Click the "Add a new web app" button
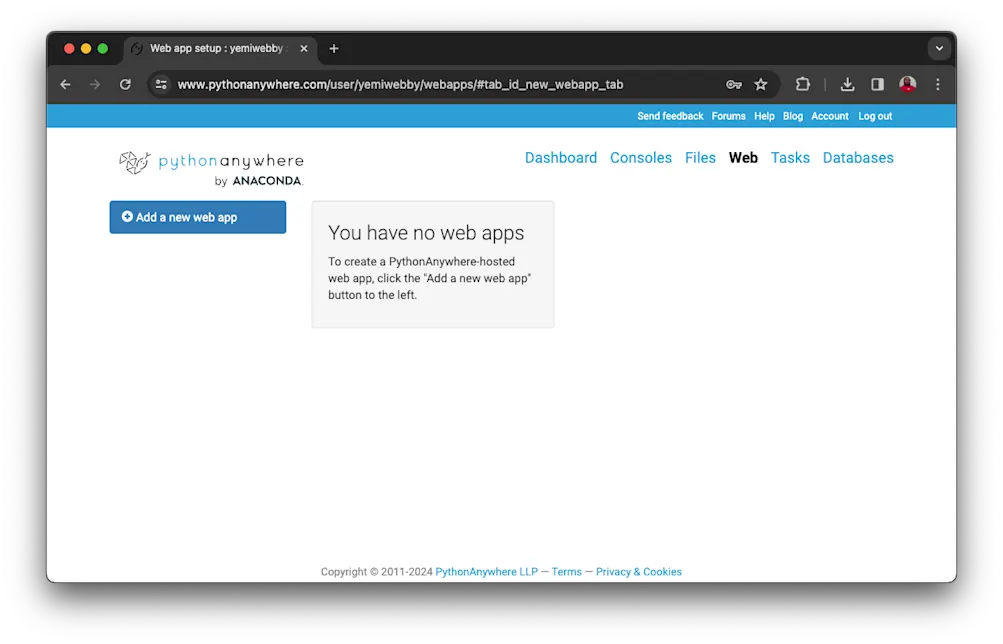 coord(197,217)
